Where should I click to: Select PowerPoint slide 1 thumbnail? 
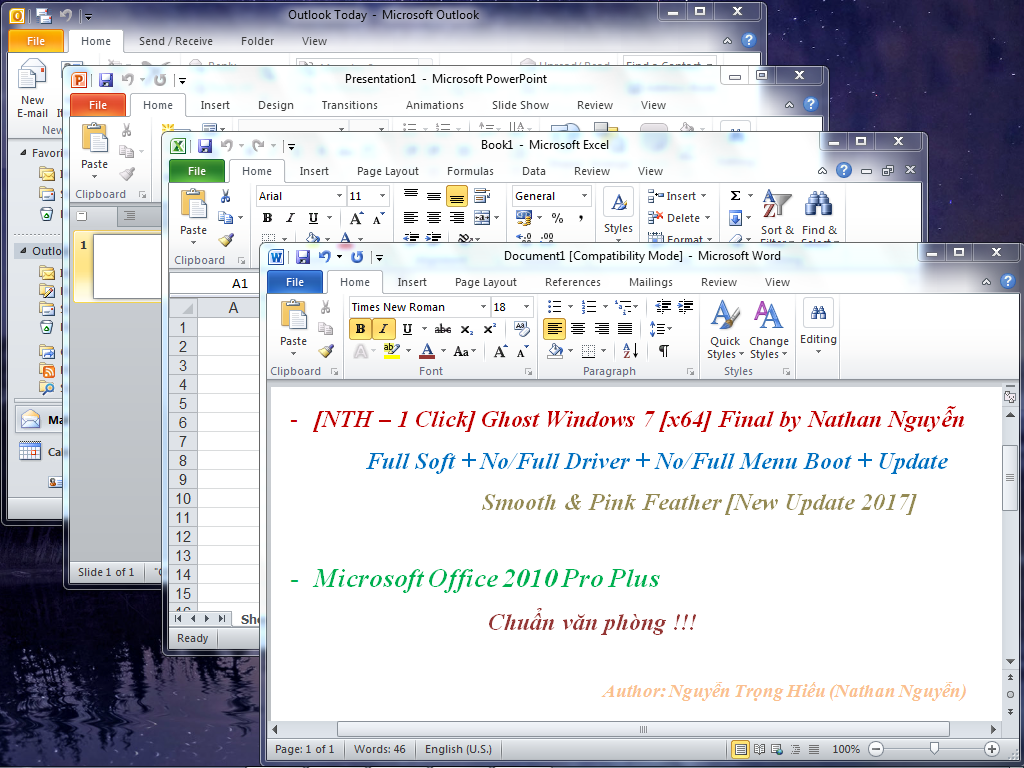coord(127,266)
